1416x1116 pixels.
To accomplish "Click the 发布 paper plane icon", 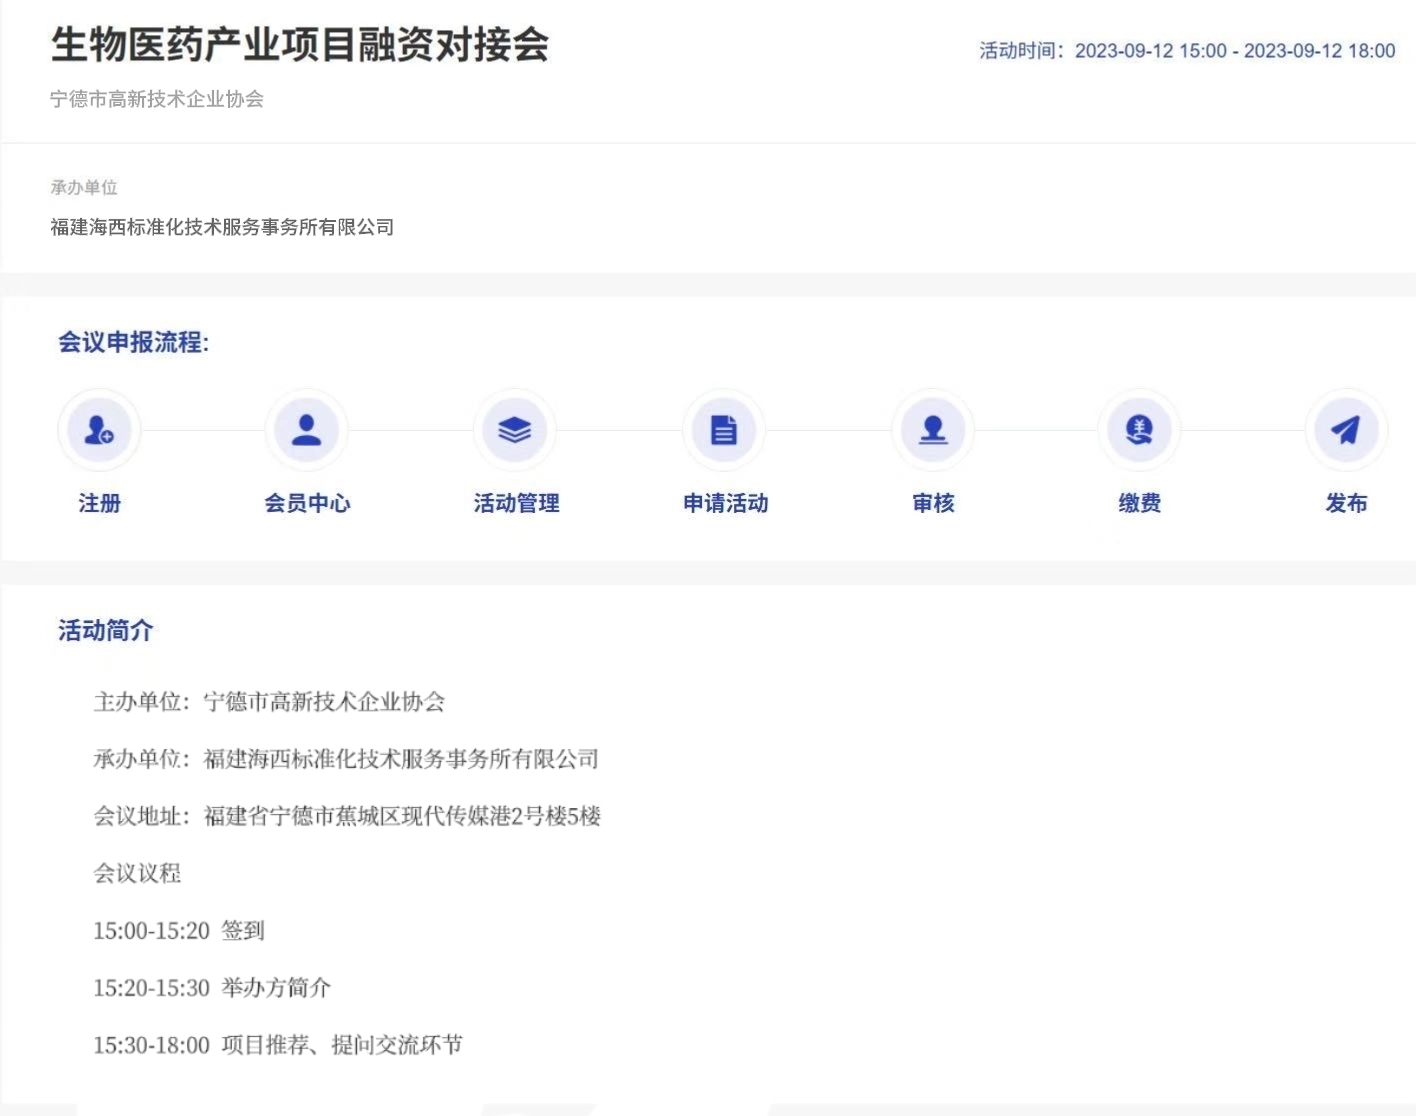I will click(x=1346, y=430).
